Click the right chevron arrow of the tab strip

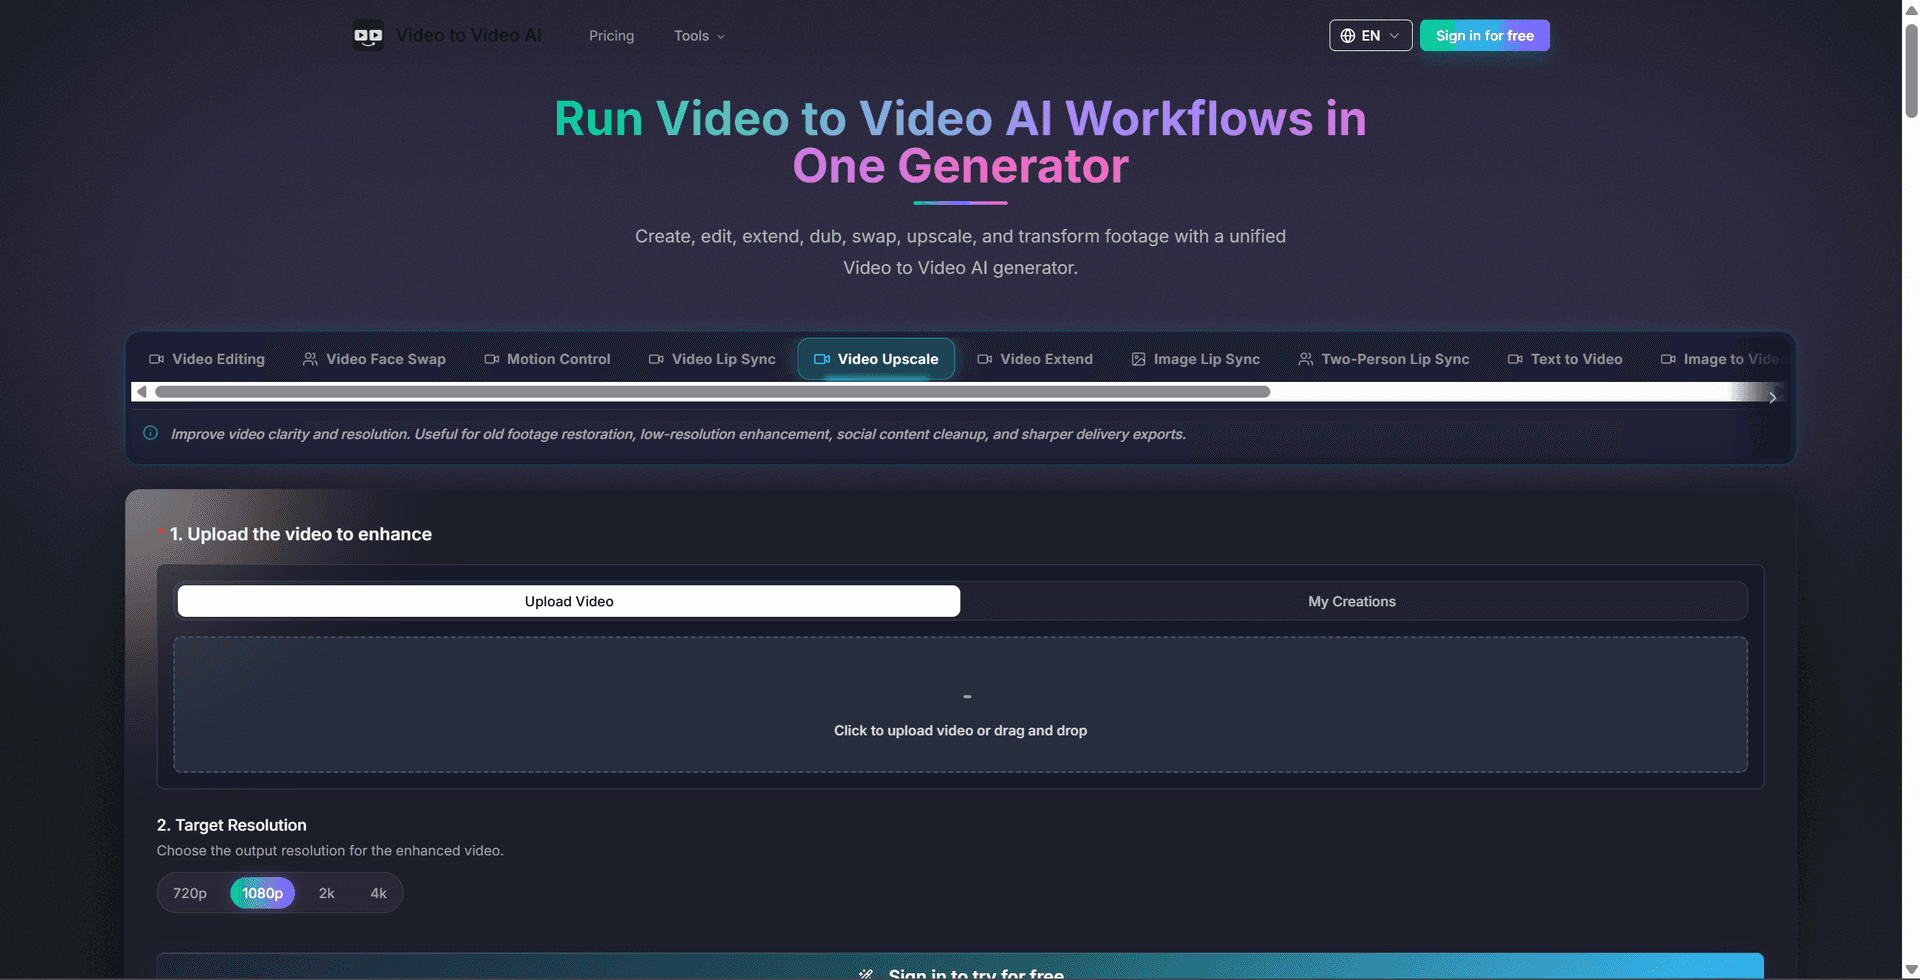(x=1772, y=397)
